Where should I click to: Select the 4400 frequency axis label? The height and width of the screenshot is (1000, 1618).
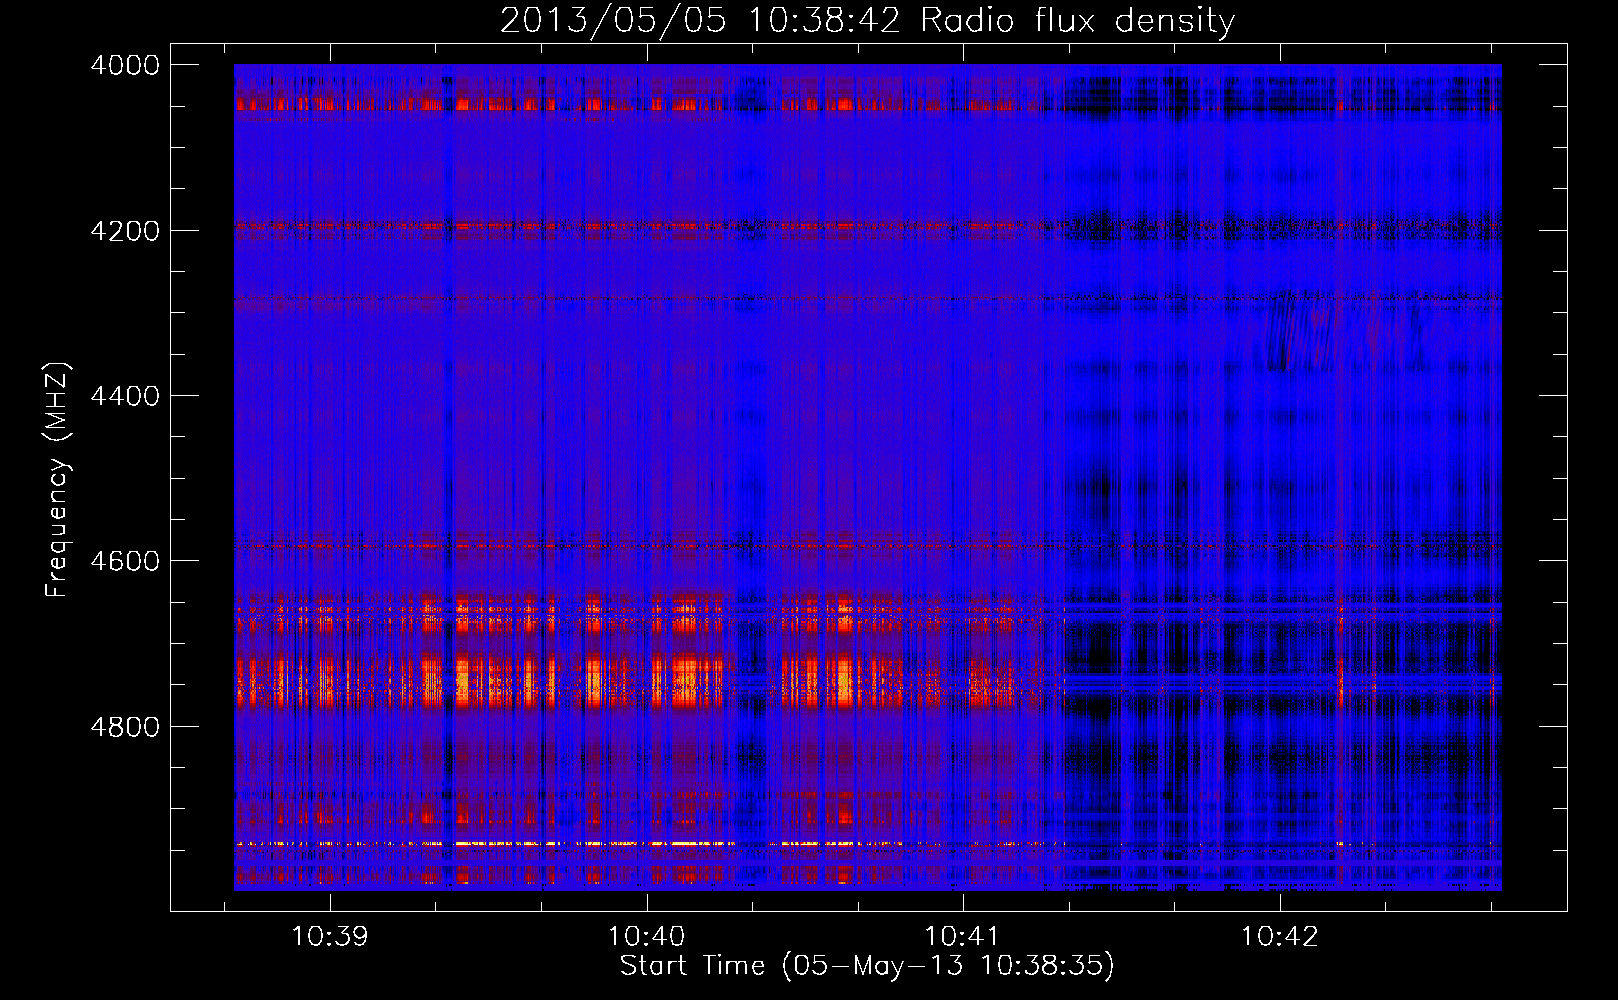125,396
